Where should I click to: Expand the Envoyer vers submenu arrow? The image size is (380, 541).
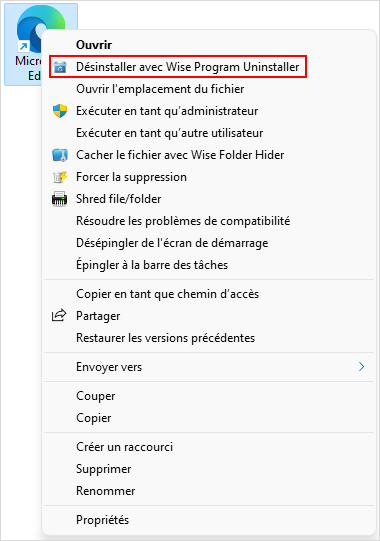(x=361, y=367)
